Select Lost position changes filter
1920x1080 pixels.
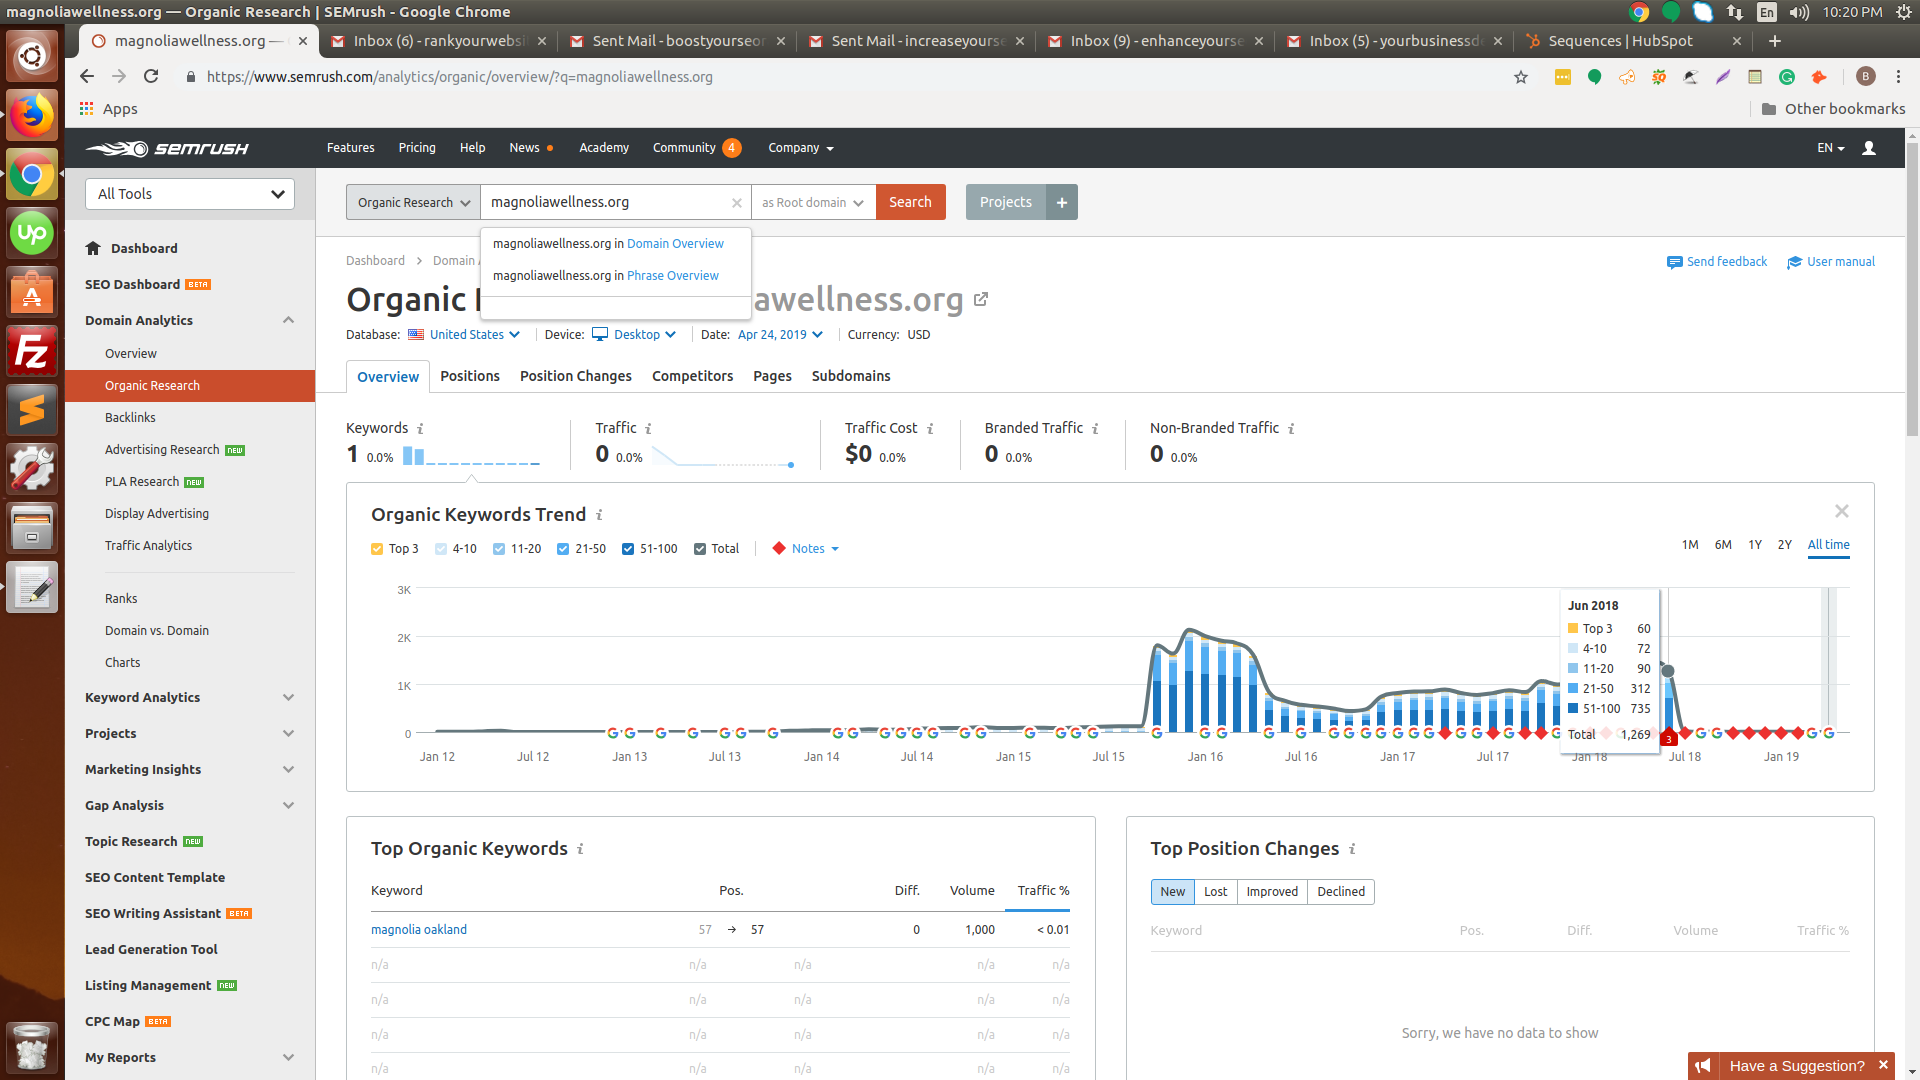pyautogui.click(x=1216, y=892)
